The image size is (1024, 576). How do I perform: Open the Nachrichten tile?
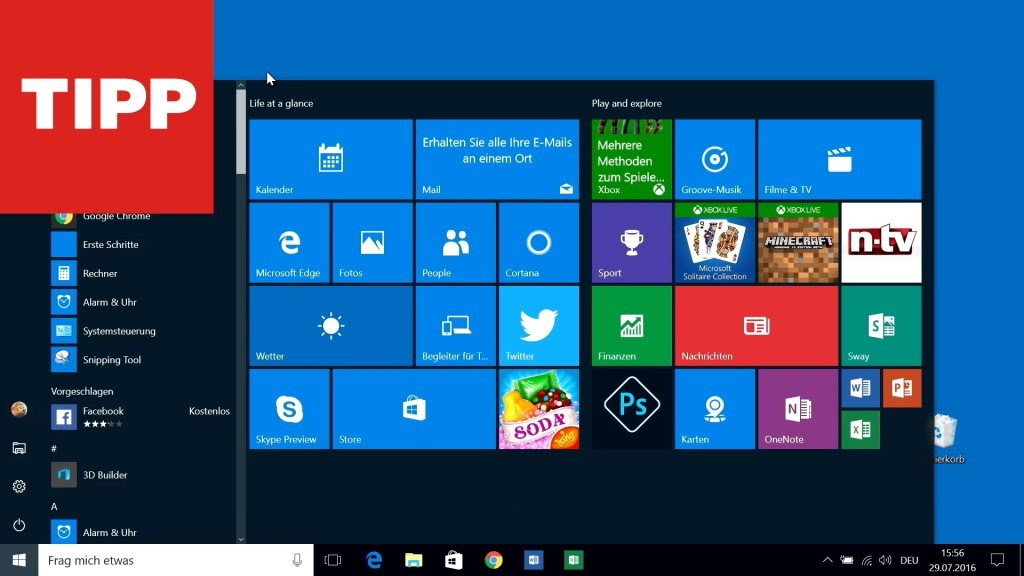pyautogui.click(x=756, y=326)
